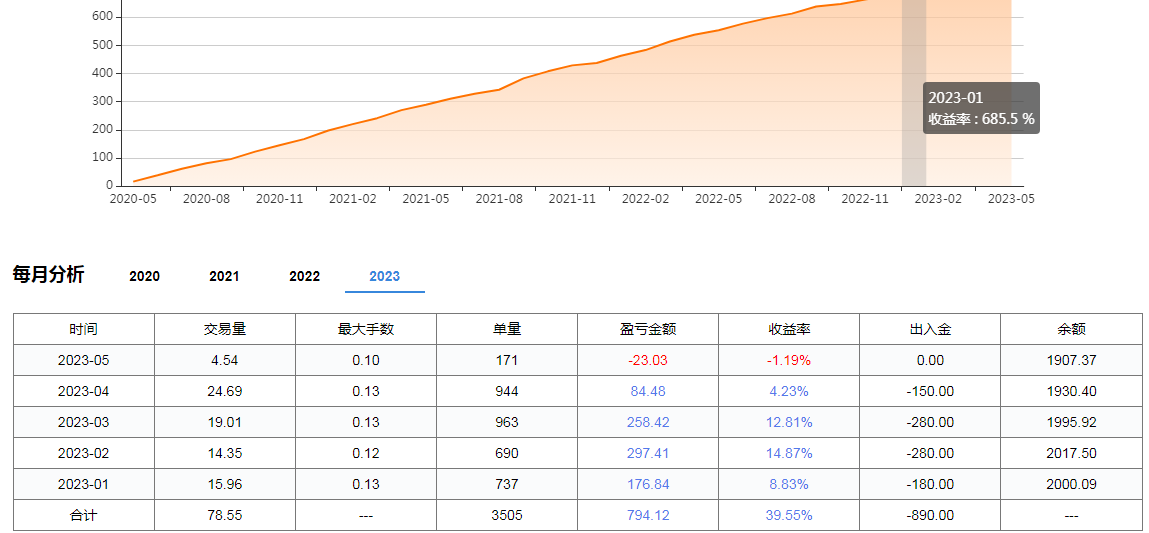Click the profit amount 84.48

pos(648,391)
